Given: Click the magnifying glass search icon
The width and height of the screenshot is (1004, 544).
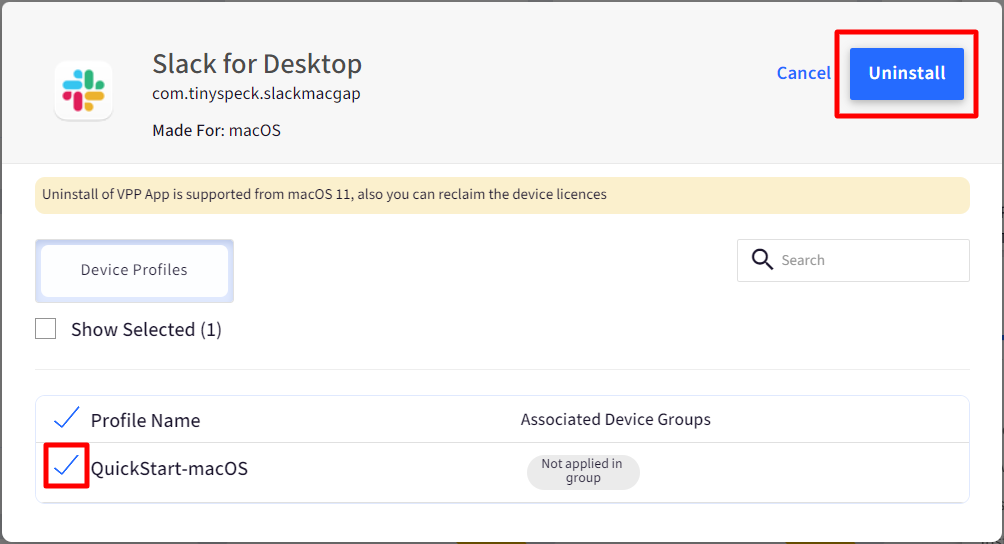Looking at the screenshot, I should pyautogui.click(x=762, y=260).
